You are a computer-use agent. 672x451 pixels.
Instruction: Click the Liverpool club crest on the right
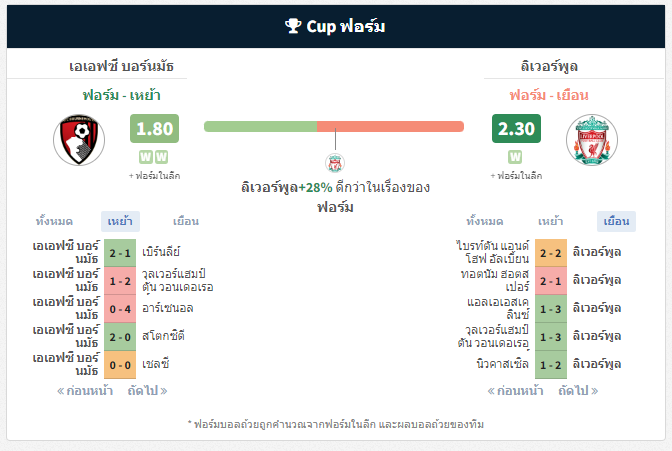click(592, 140)
